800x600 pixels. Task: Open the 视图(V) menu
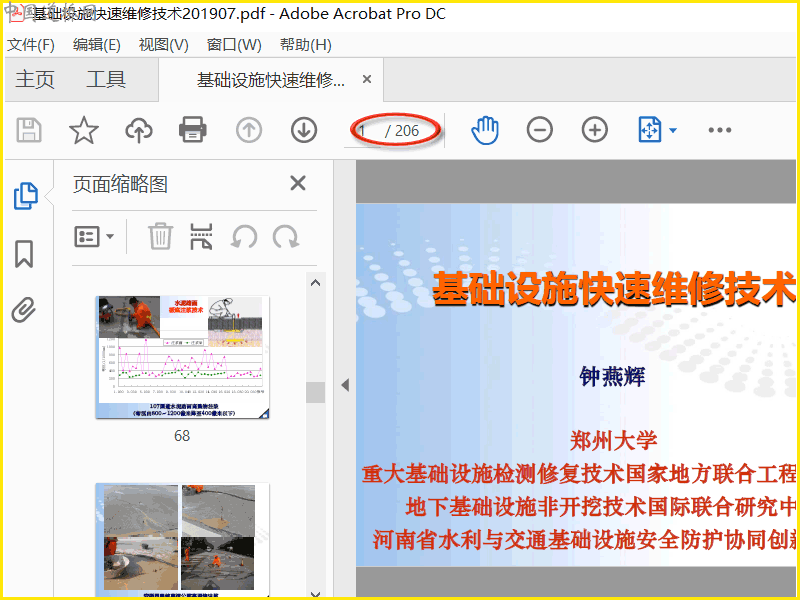(x=163, y=45)
